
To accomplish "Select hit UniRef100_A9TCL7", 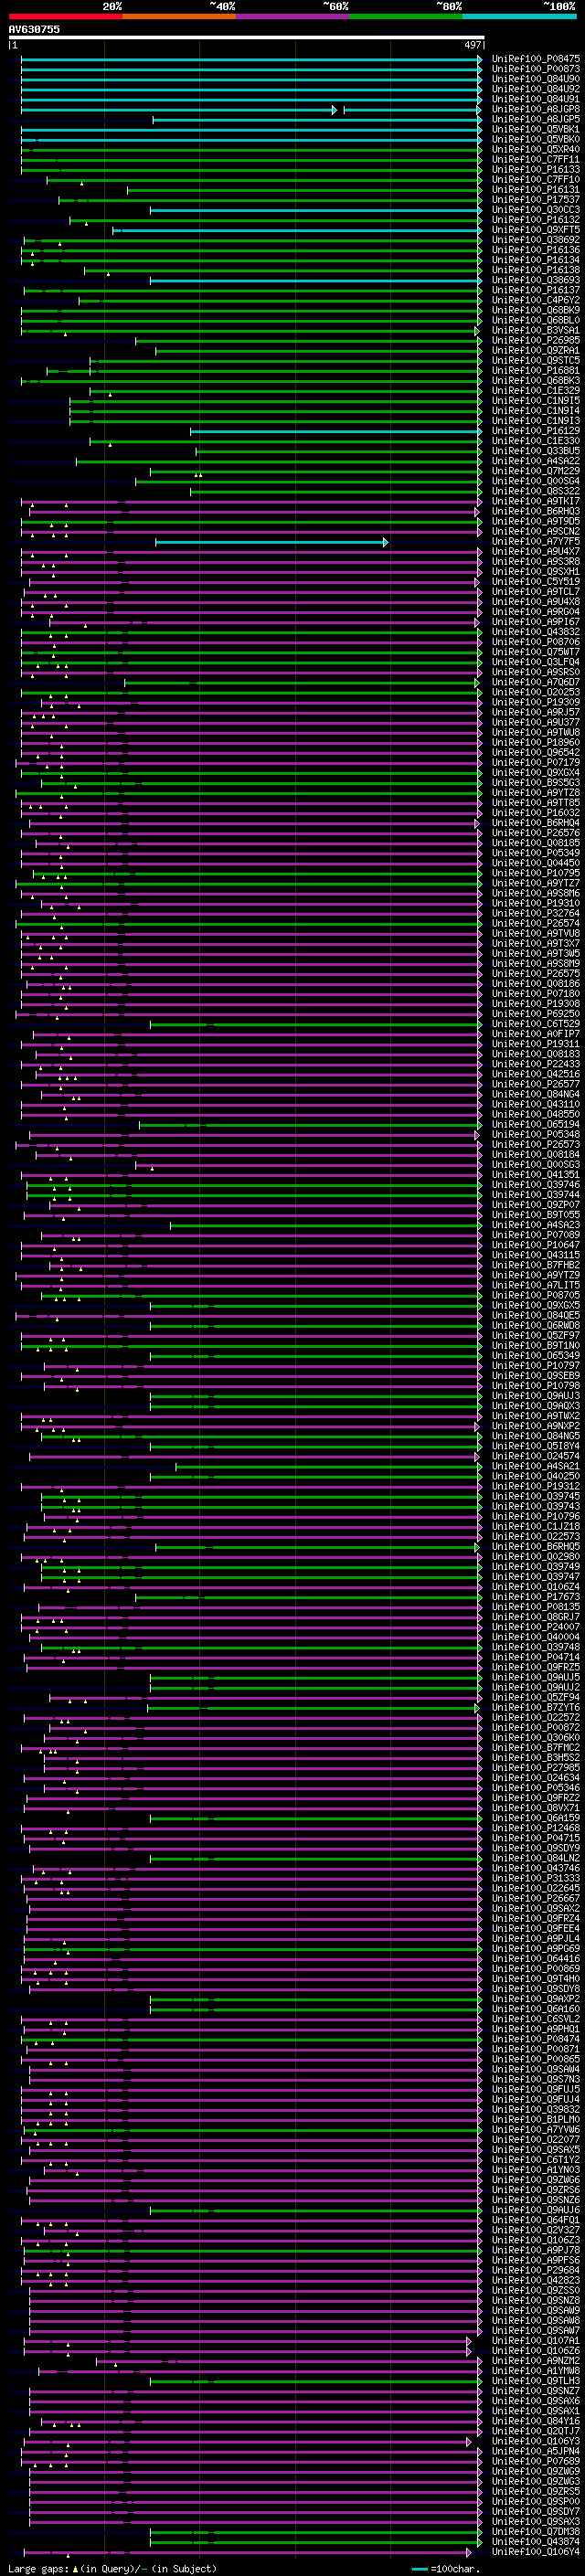I will 536,592.
